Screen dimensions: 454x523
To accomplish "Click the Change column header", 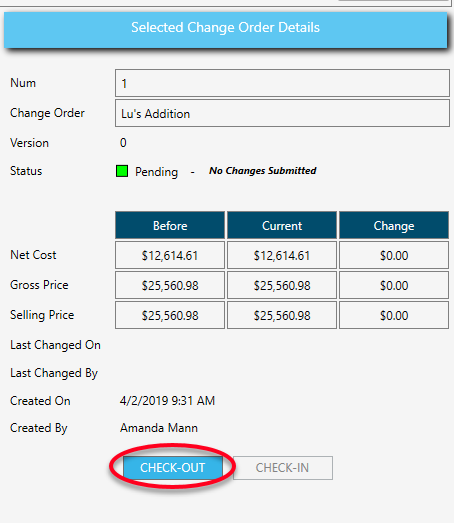I will (394, 225).
